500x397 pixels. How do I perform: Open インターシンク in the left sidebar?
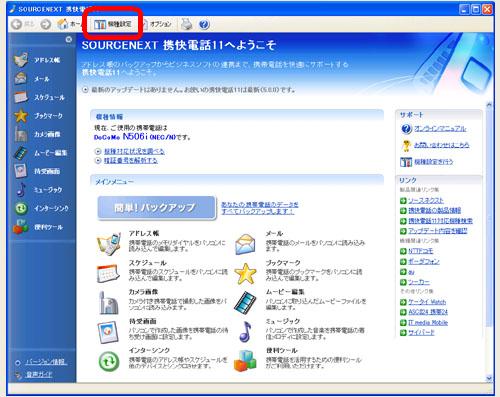pyautogui.click(x=41, y=208)
